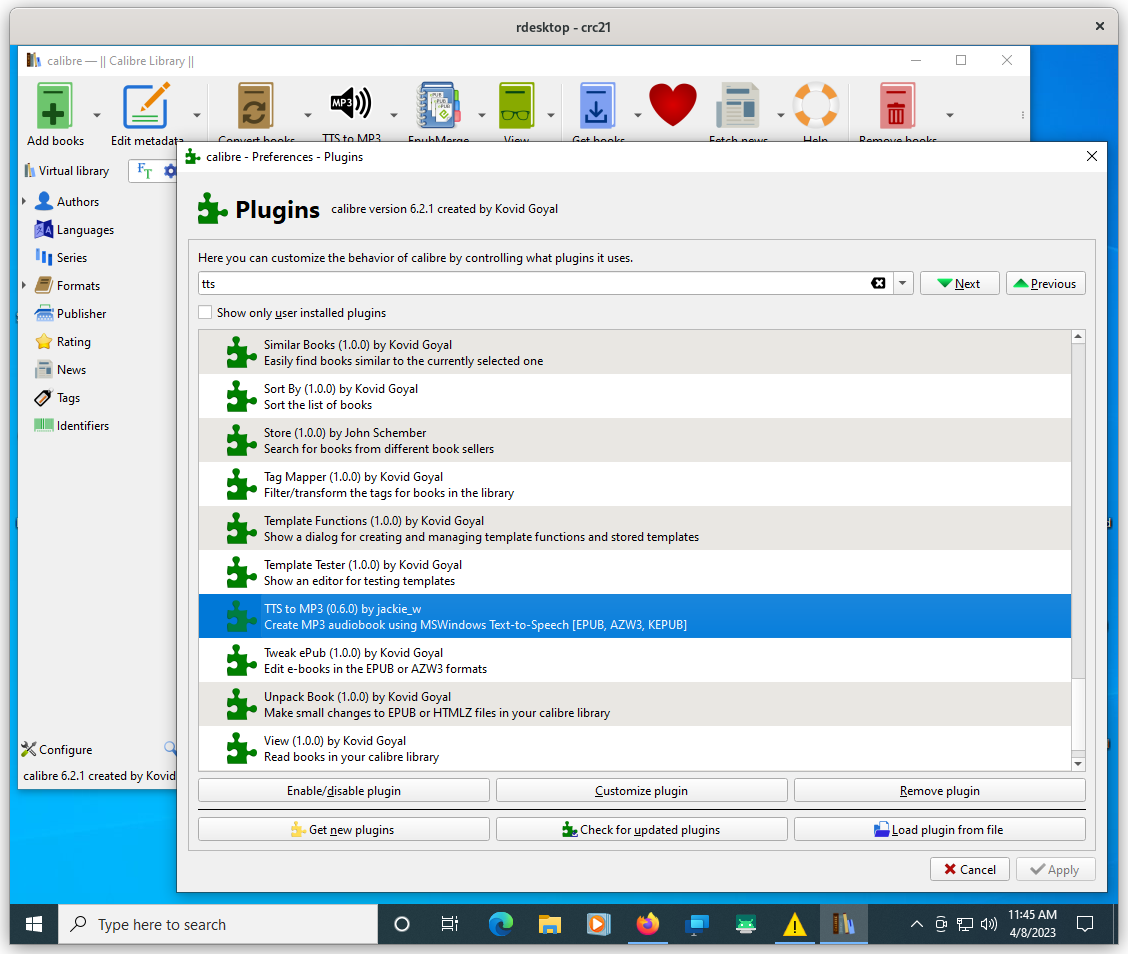Expand the Formats tree node
This screenshot has width=1128, height=954.
(24, 286)
